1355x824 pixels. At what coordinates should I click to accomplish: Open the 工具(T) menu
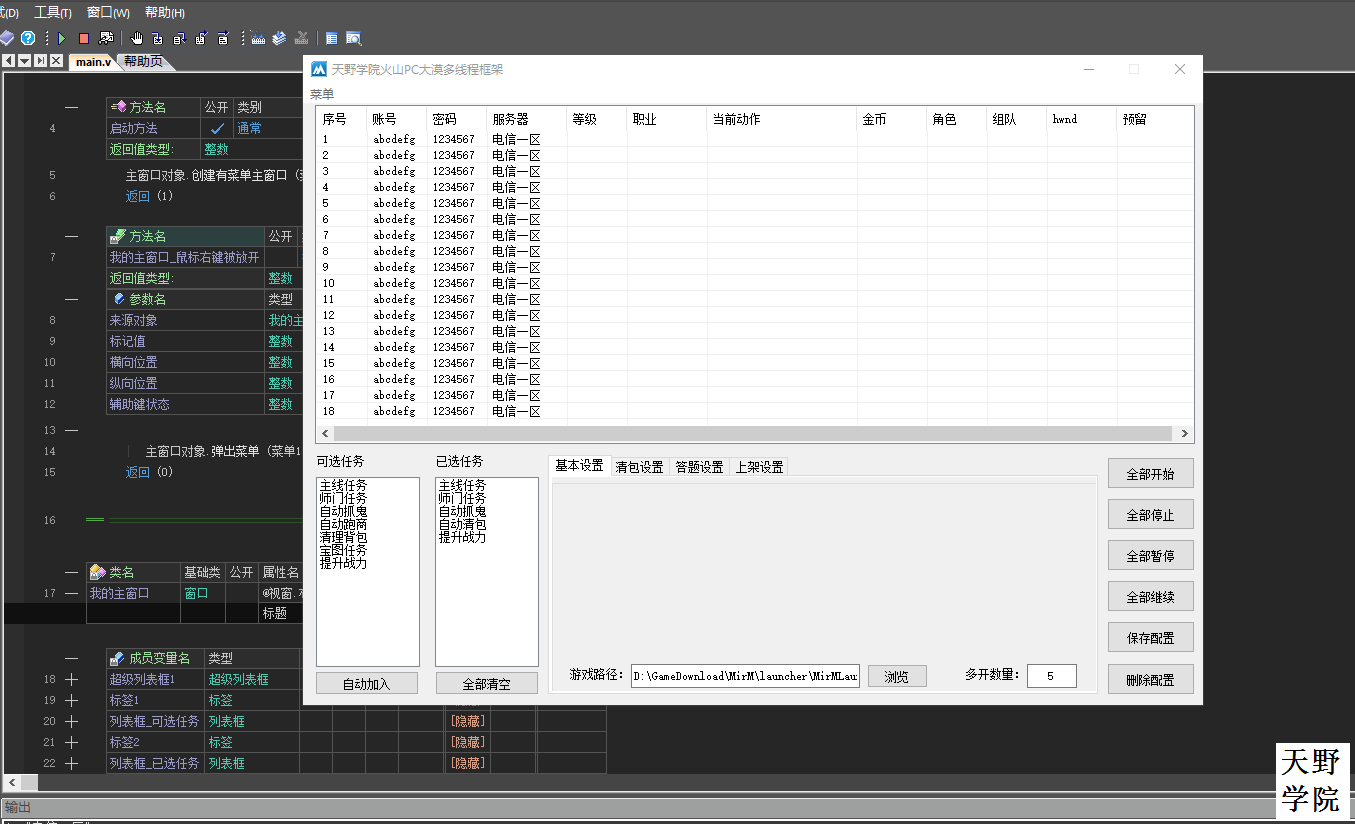pos(53,12)
